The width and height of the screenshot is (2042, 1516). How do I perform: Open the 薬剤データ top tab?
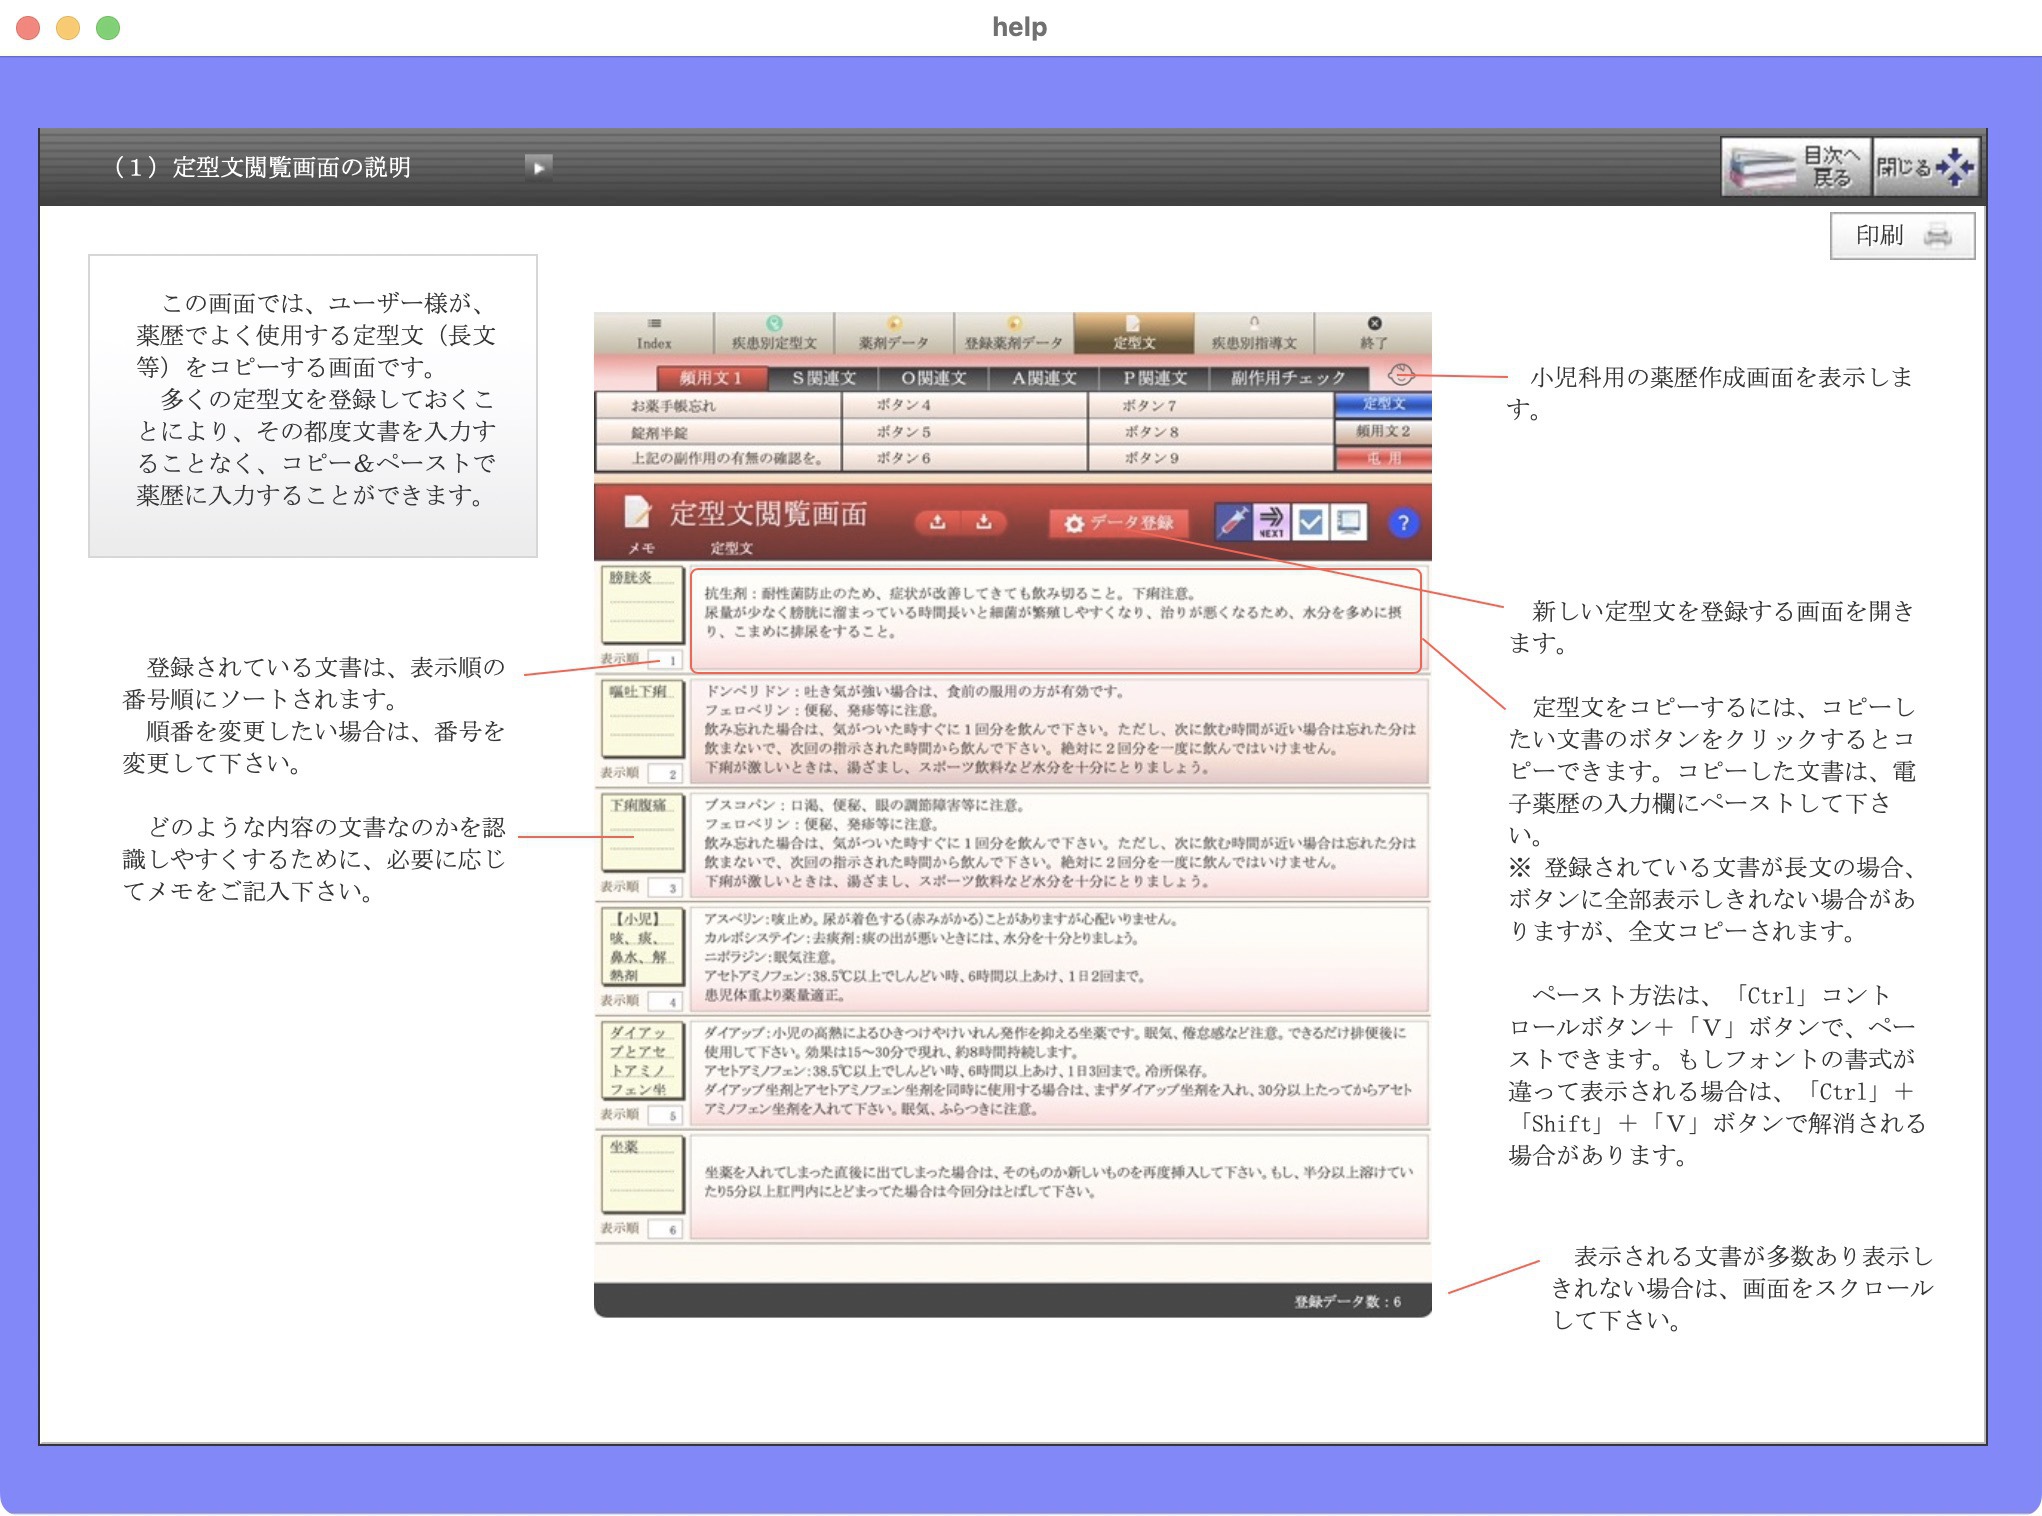tap(893, 334)
